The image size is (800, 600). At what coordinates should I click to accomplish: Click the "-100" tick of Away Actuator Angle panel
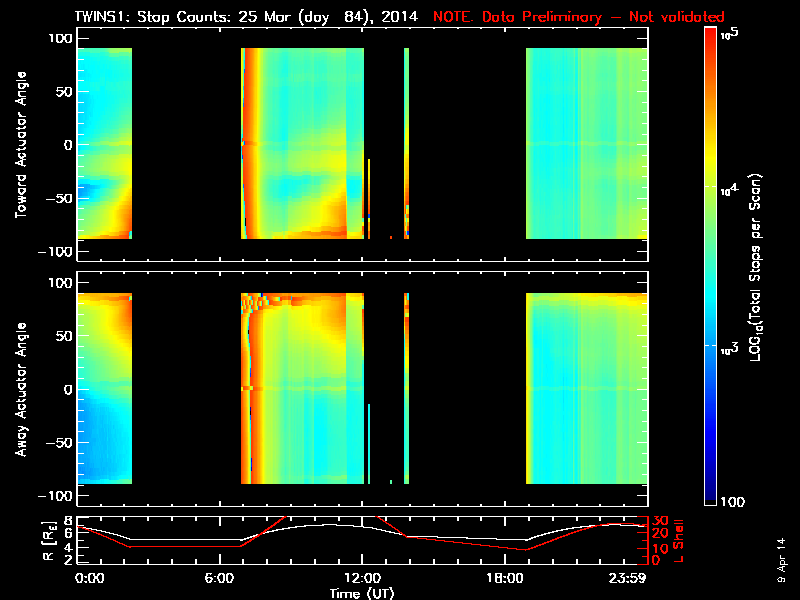pyautogui.click(x=56, y=496)
